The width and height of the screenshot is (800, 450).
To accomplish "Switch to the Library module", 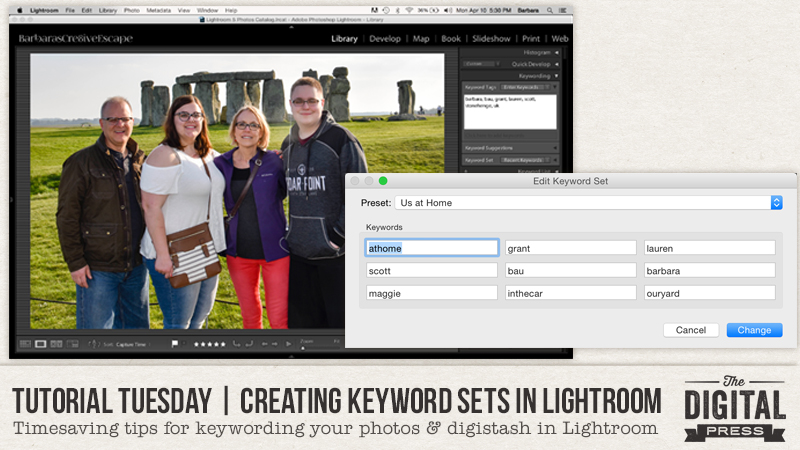I will (x=344, y=39).
